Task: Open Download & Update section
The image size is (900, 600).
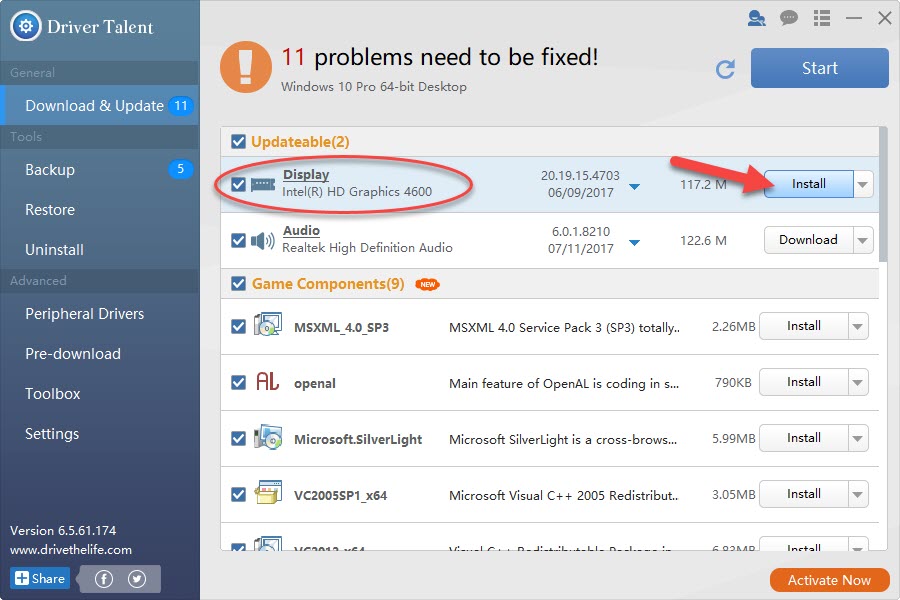Action: click(x=99, y=106)
